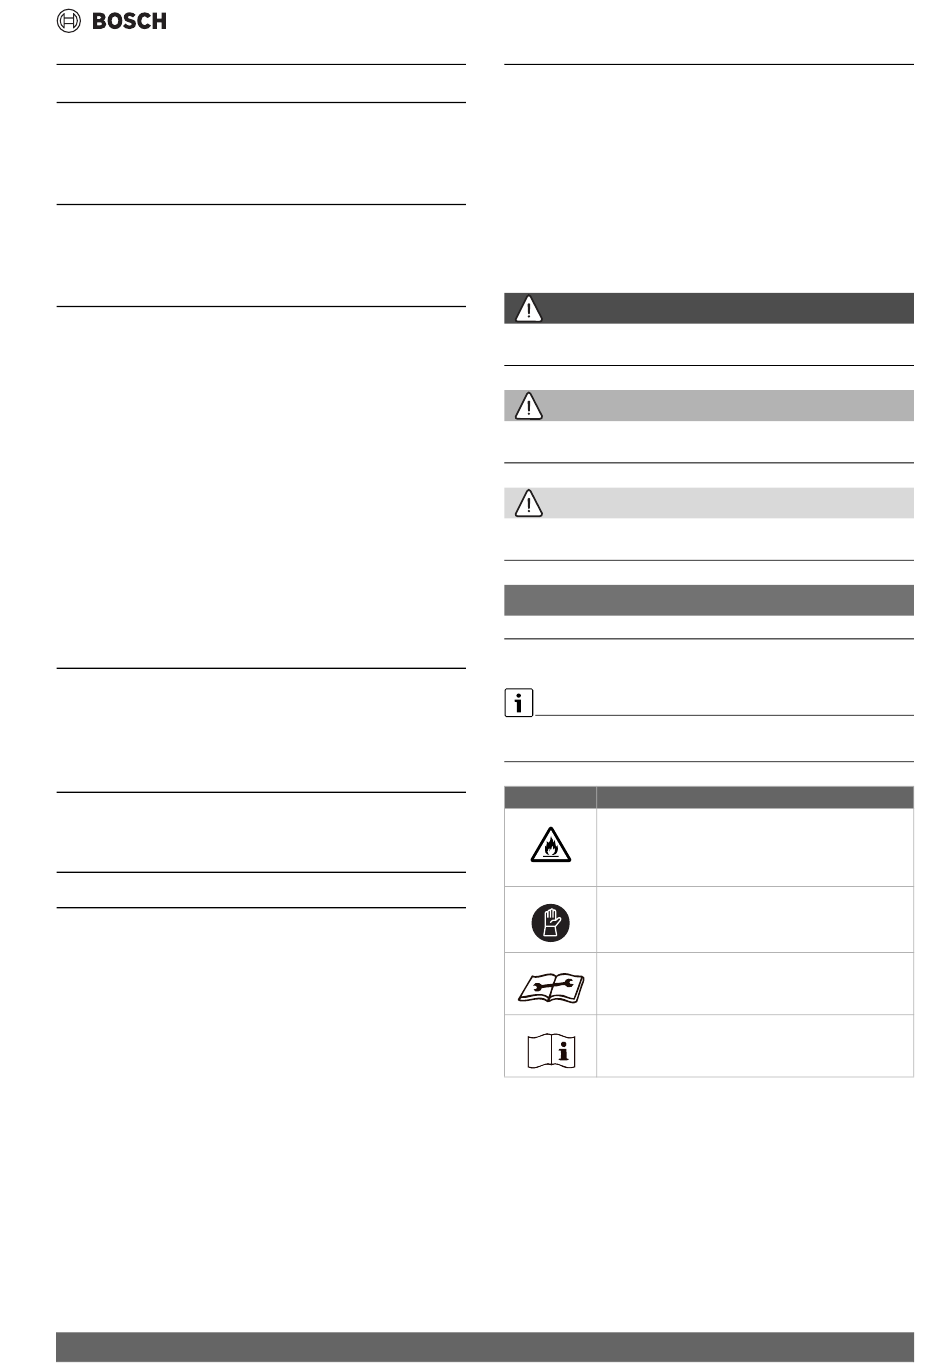This screenshot has width=950, height=1370.
Task: Click the wrench service manual symbol
Action: click(550, 986)
